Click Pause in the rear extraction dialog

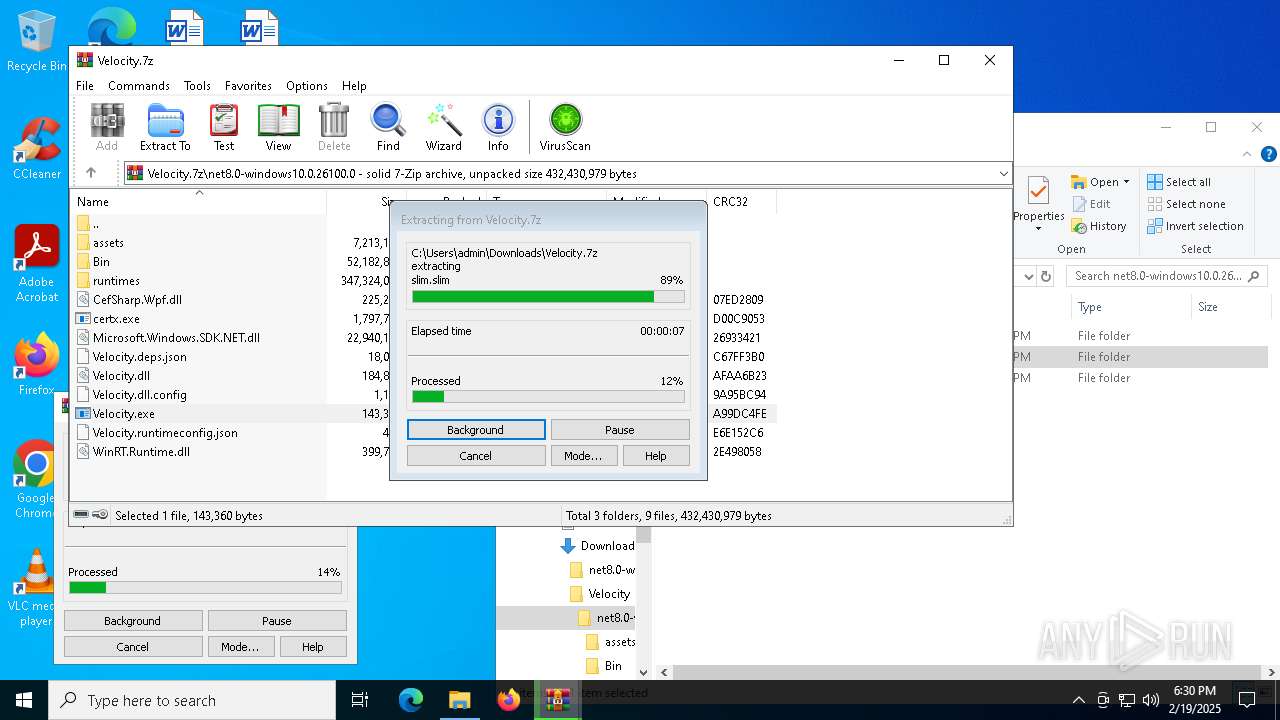[277, 621]
